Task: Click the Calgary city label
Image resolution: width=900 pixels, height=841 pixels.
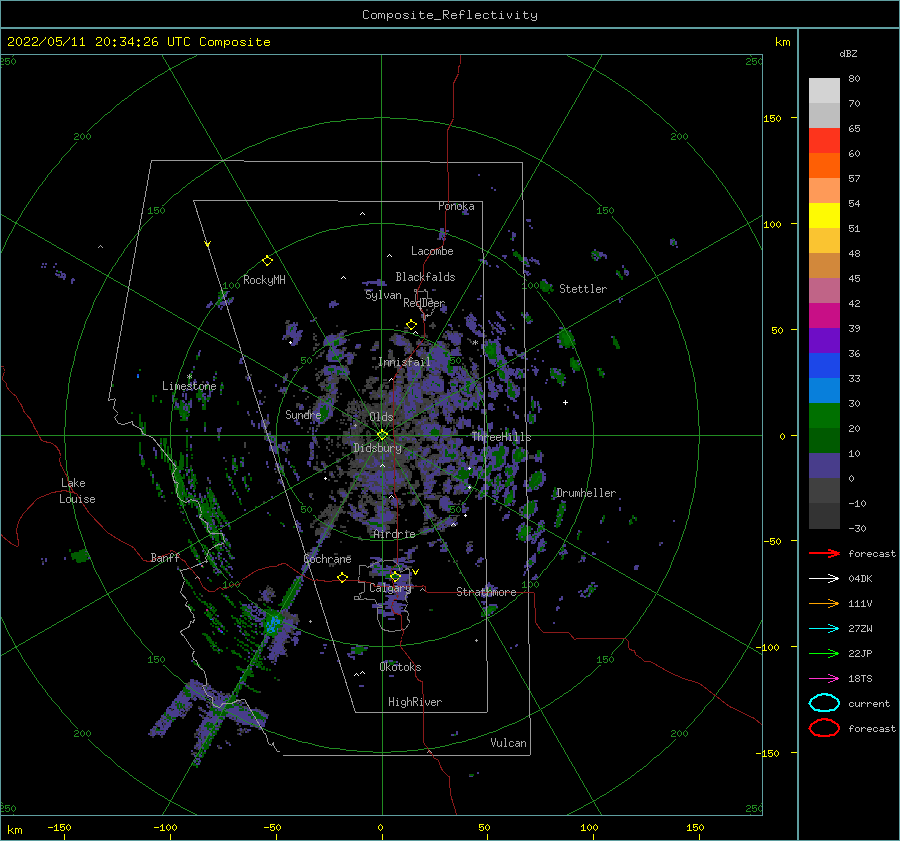Action: [x=390, y=588]
